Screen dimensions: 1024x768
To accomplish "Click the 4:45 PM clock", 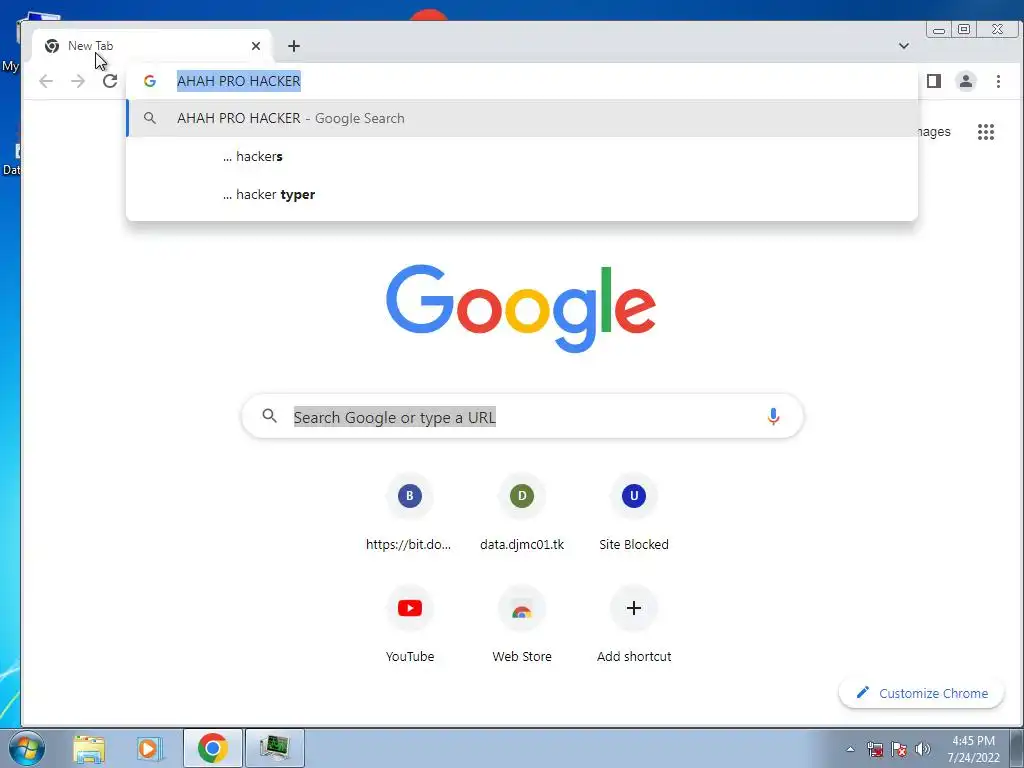I will (973, 741).
